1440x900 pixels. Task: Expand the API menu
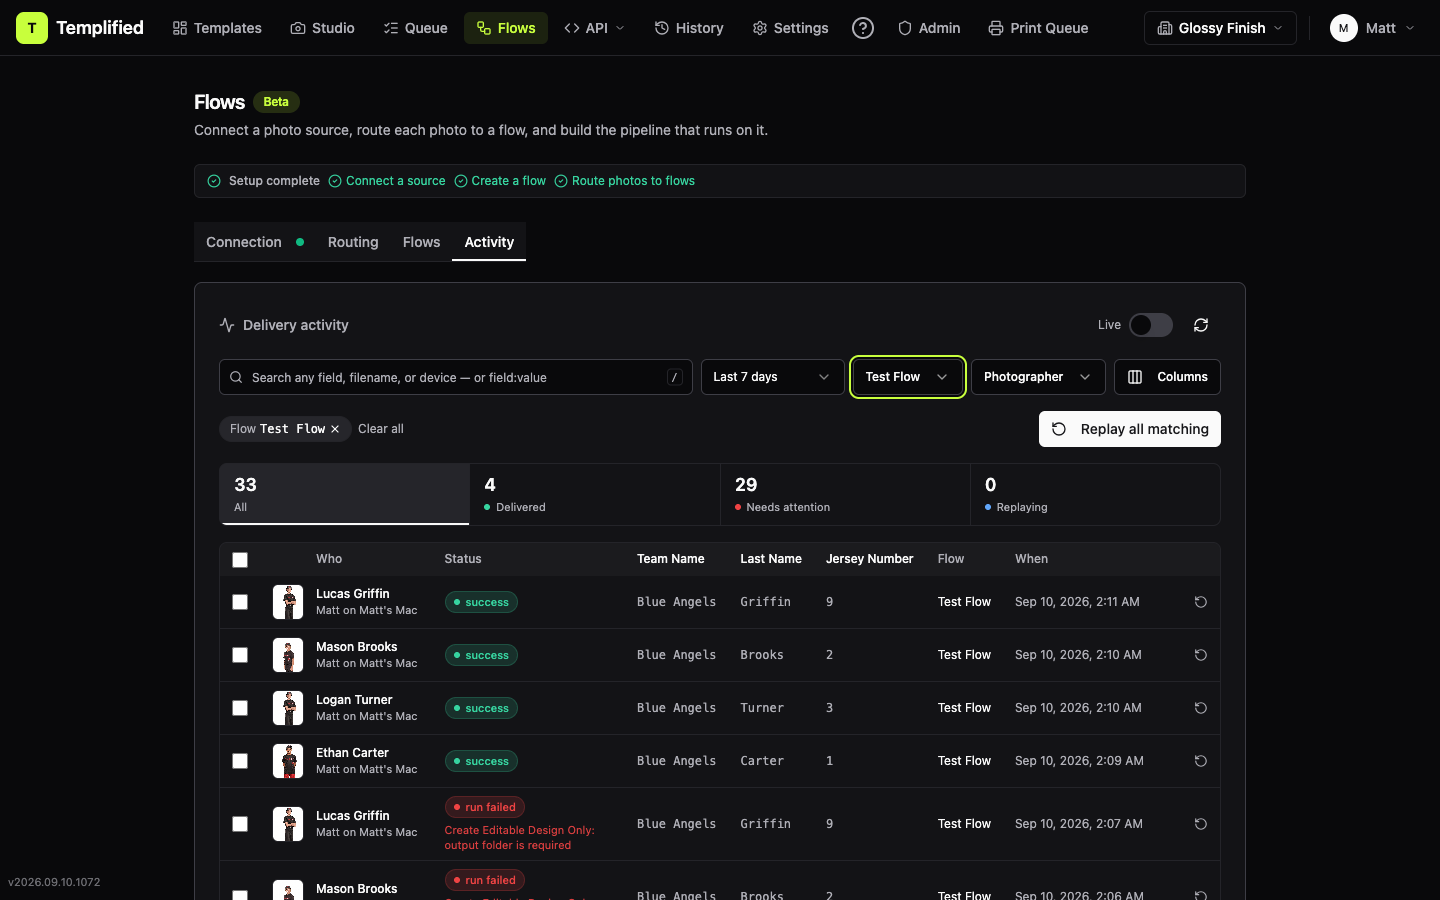tap(594, 28)
